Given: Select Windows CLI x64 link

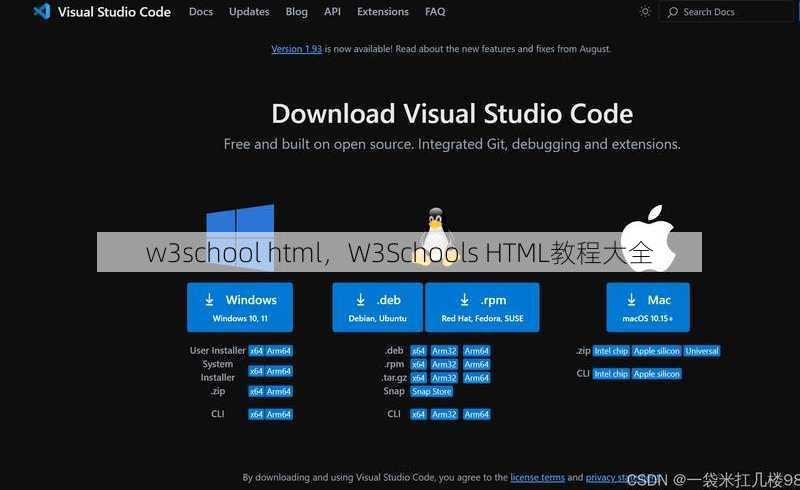Looking at the screenshot, I should pos(256,414).
